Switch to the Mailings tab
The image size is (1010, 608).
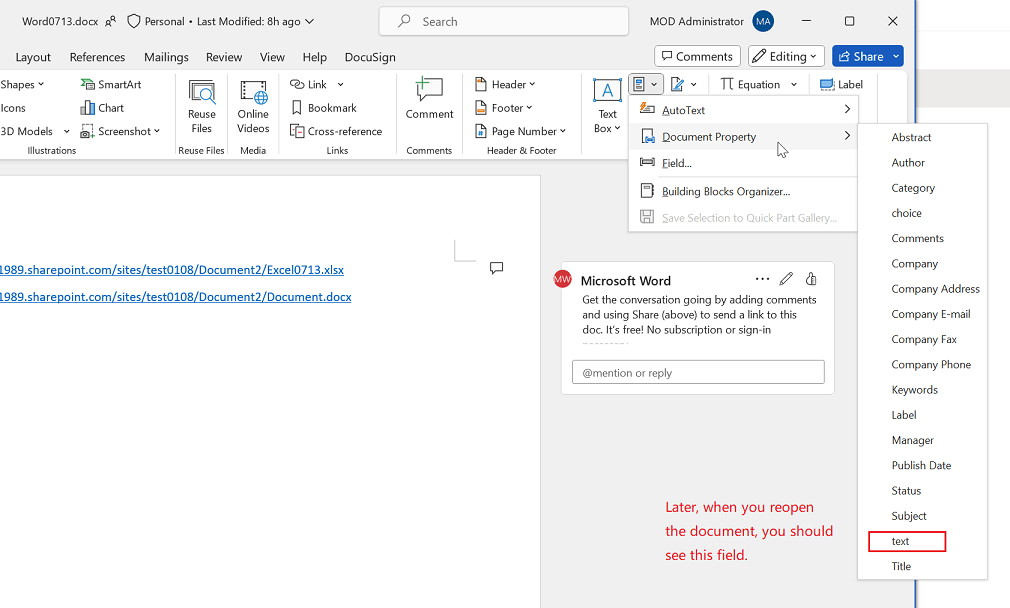(x=166, y=57)
